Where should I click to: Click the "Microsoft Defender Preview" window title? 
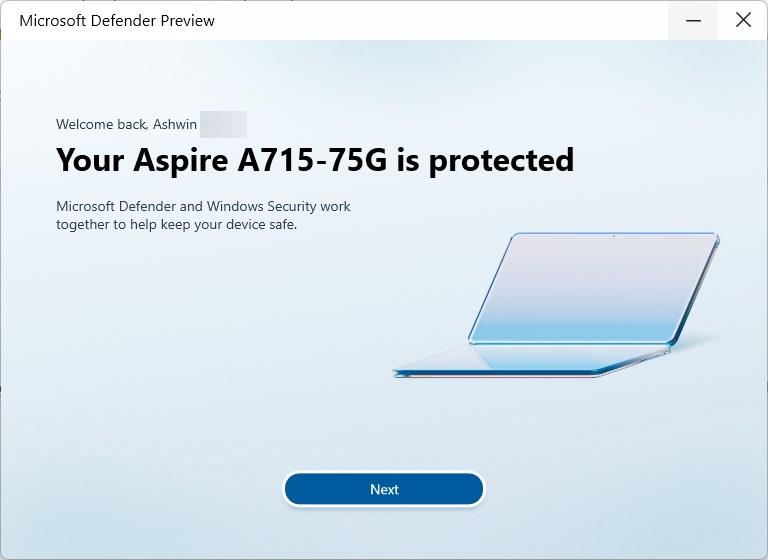tap(117, 21)
